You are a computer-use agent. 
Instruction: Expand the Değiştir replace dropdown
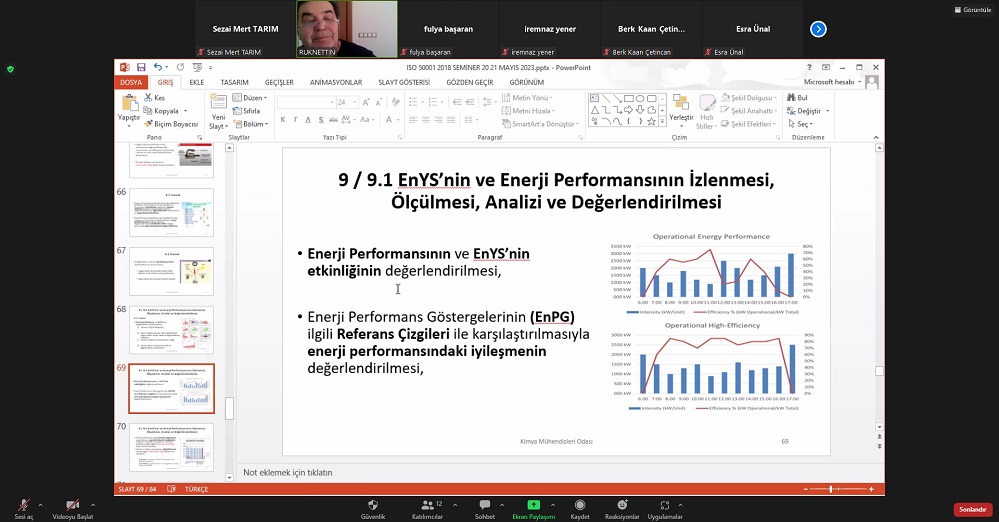click(811, 111)
